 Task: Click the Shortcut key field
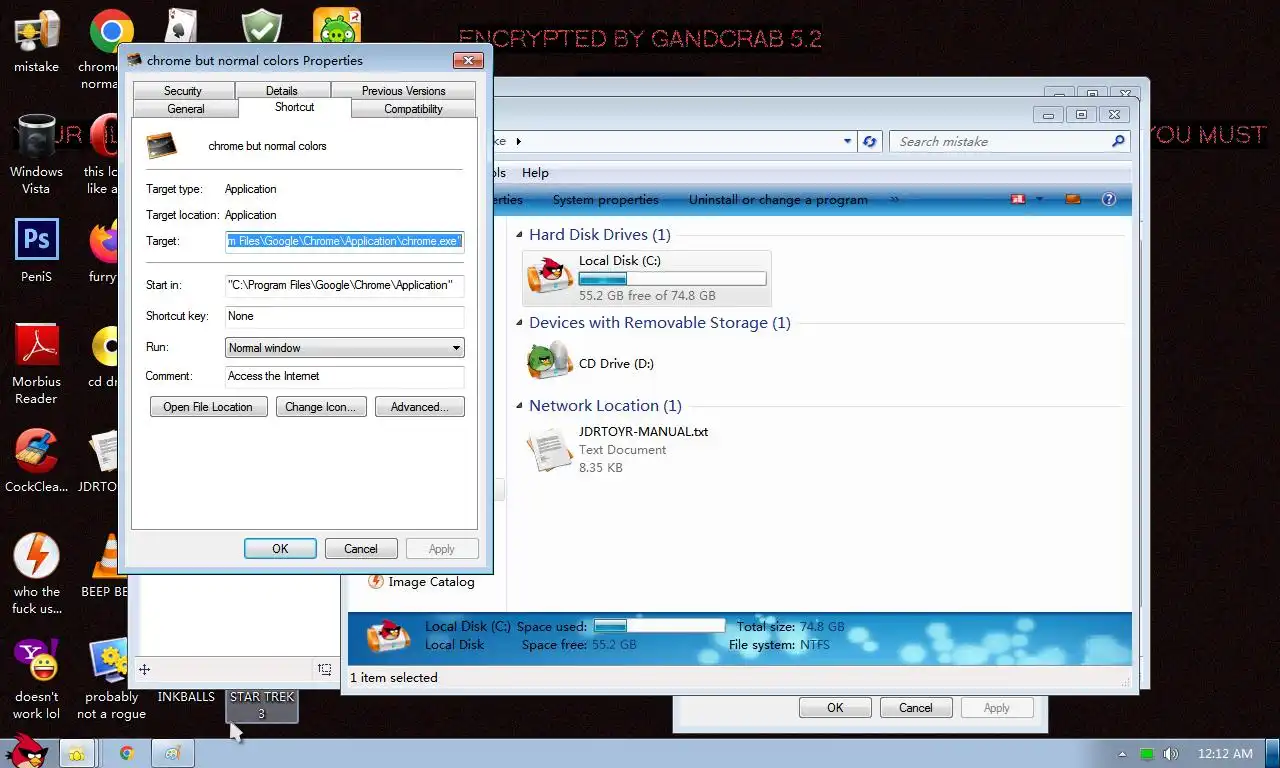[x=345, y=316]
